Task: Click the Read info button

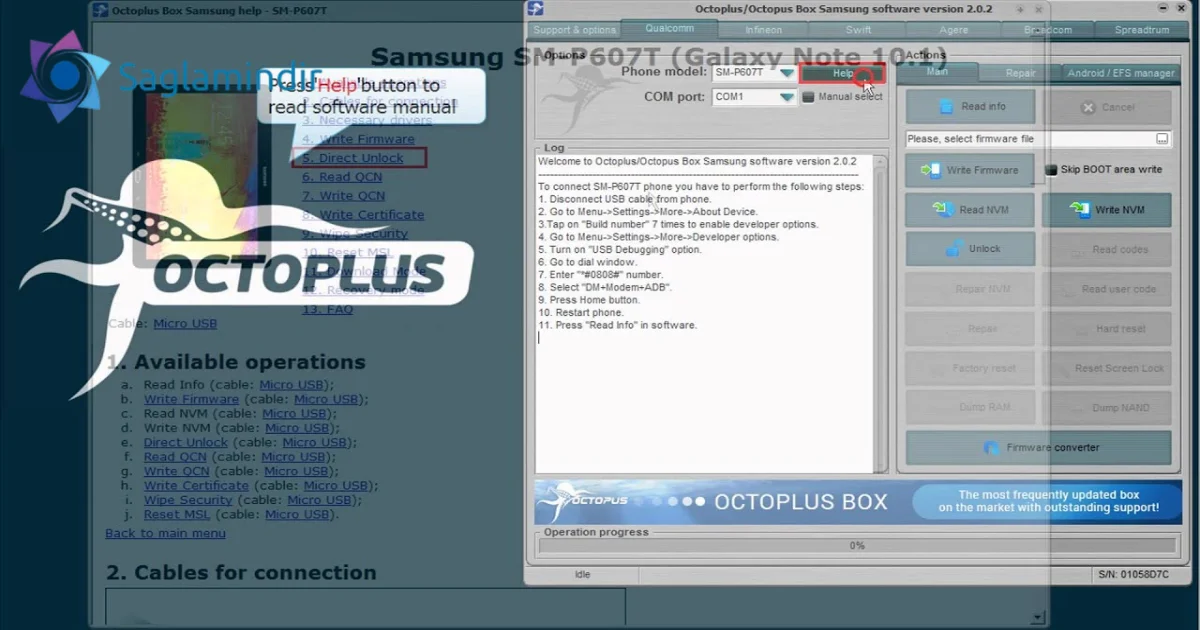Action: (x=972, y=107)
